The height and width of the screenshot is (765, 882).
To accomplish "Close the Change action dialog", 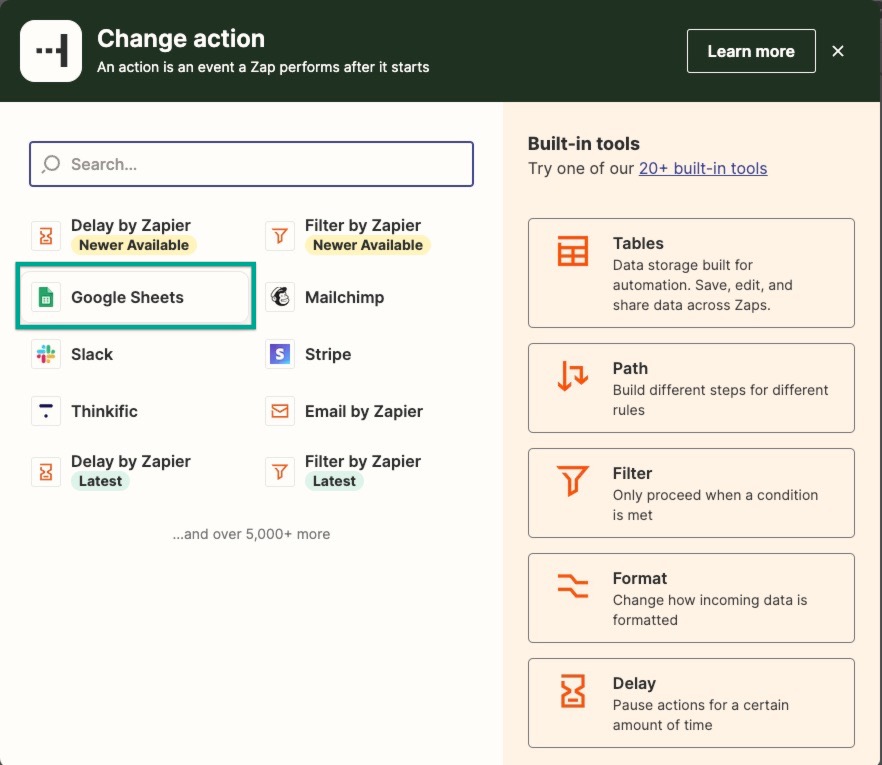I will pos(838,51).
